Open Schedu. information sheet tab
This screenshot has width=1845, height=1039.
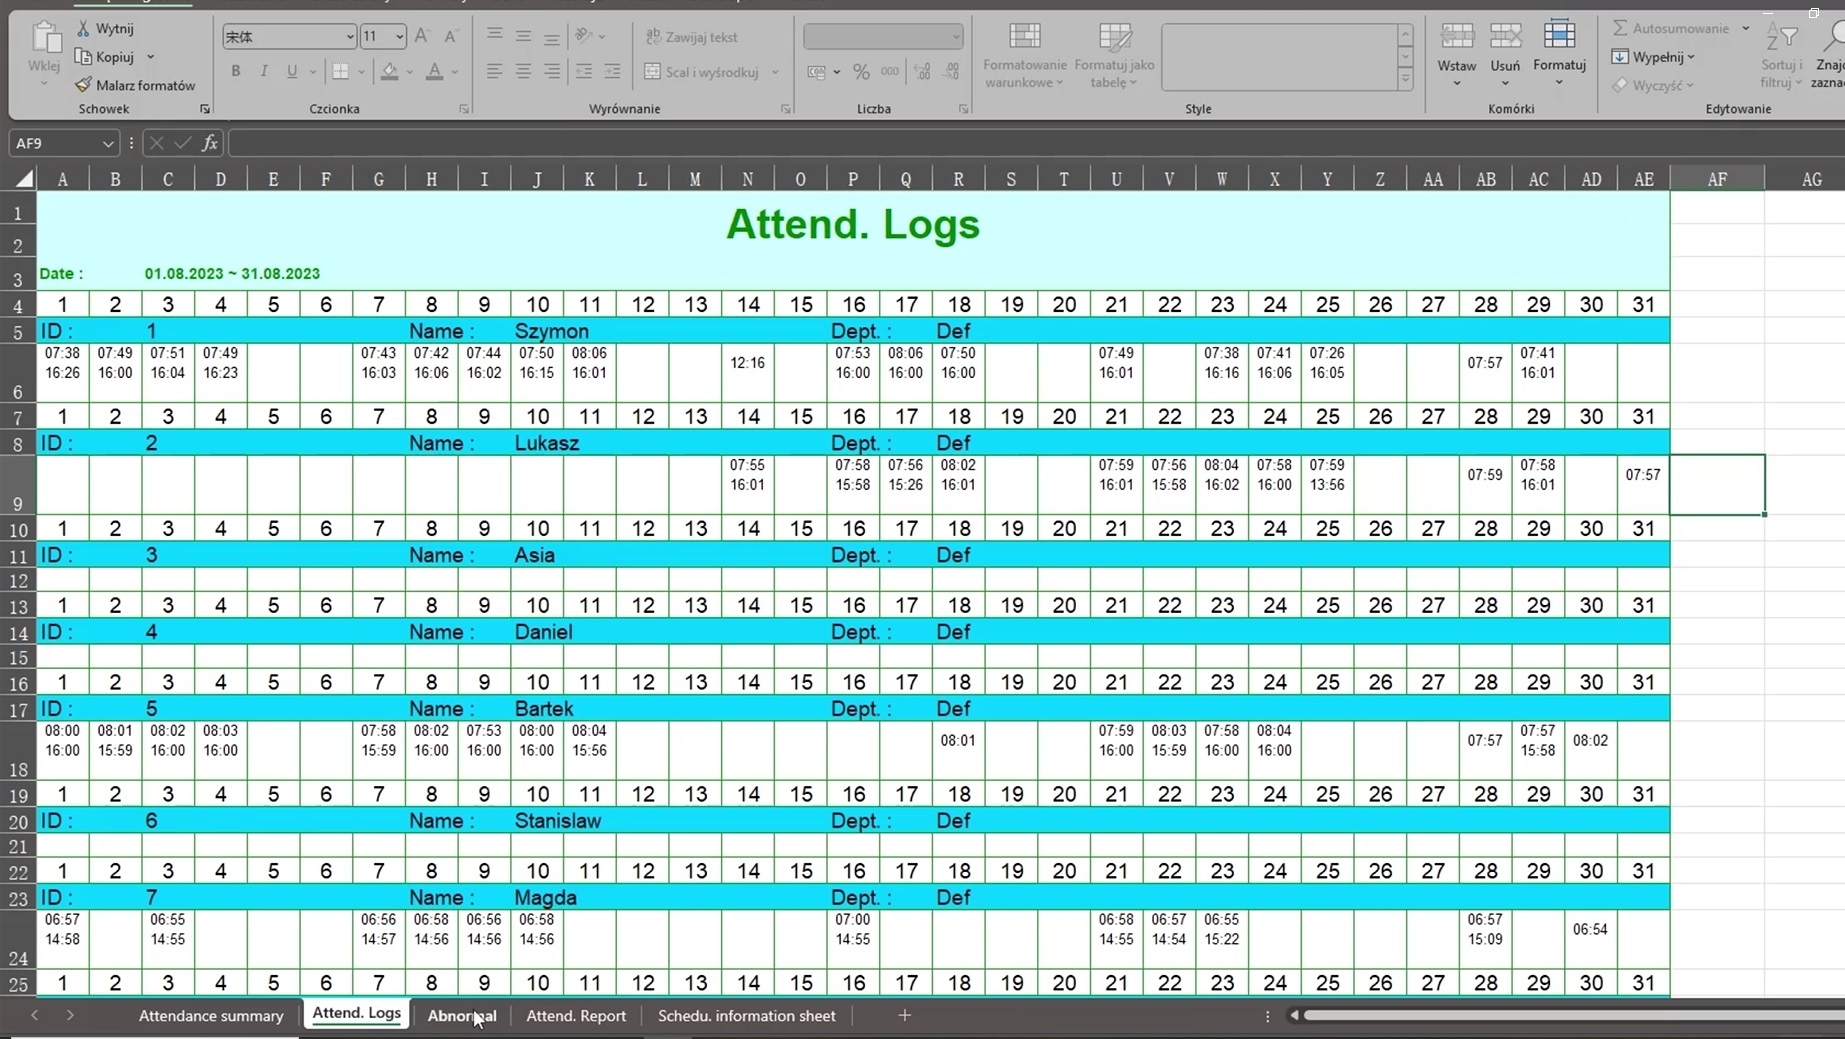point(747,1016)
